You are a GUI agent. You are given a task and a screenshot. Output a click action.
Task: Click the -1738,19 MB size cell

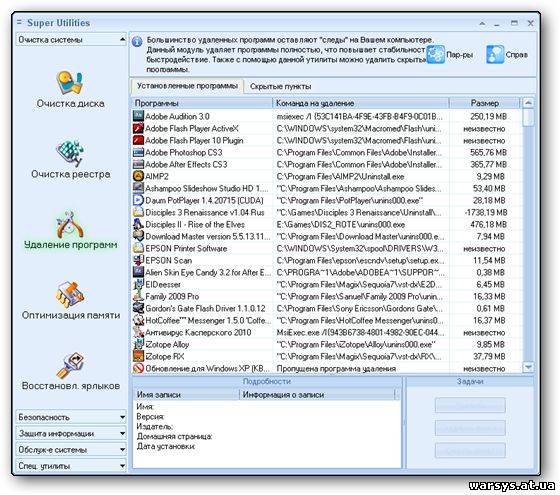(x=484, y=212)
